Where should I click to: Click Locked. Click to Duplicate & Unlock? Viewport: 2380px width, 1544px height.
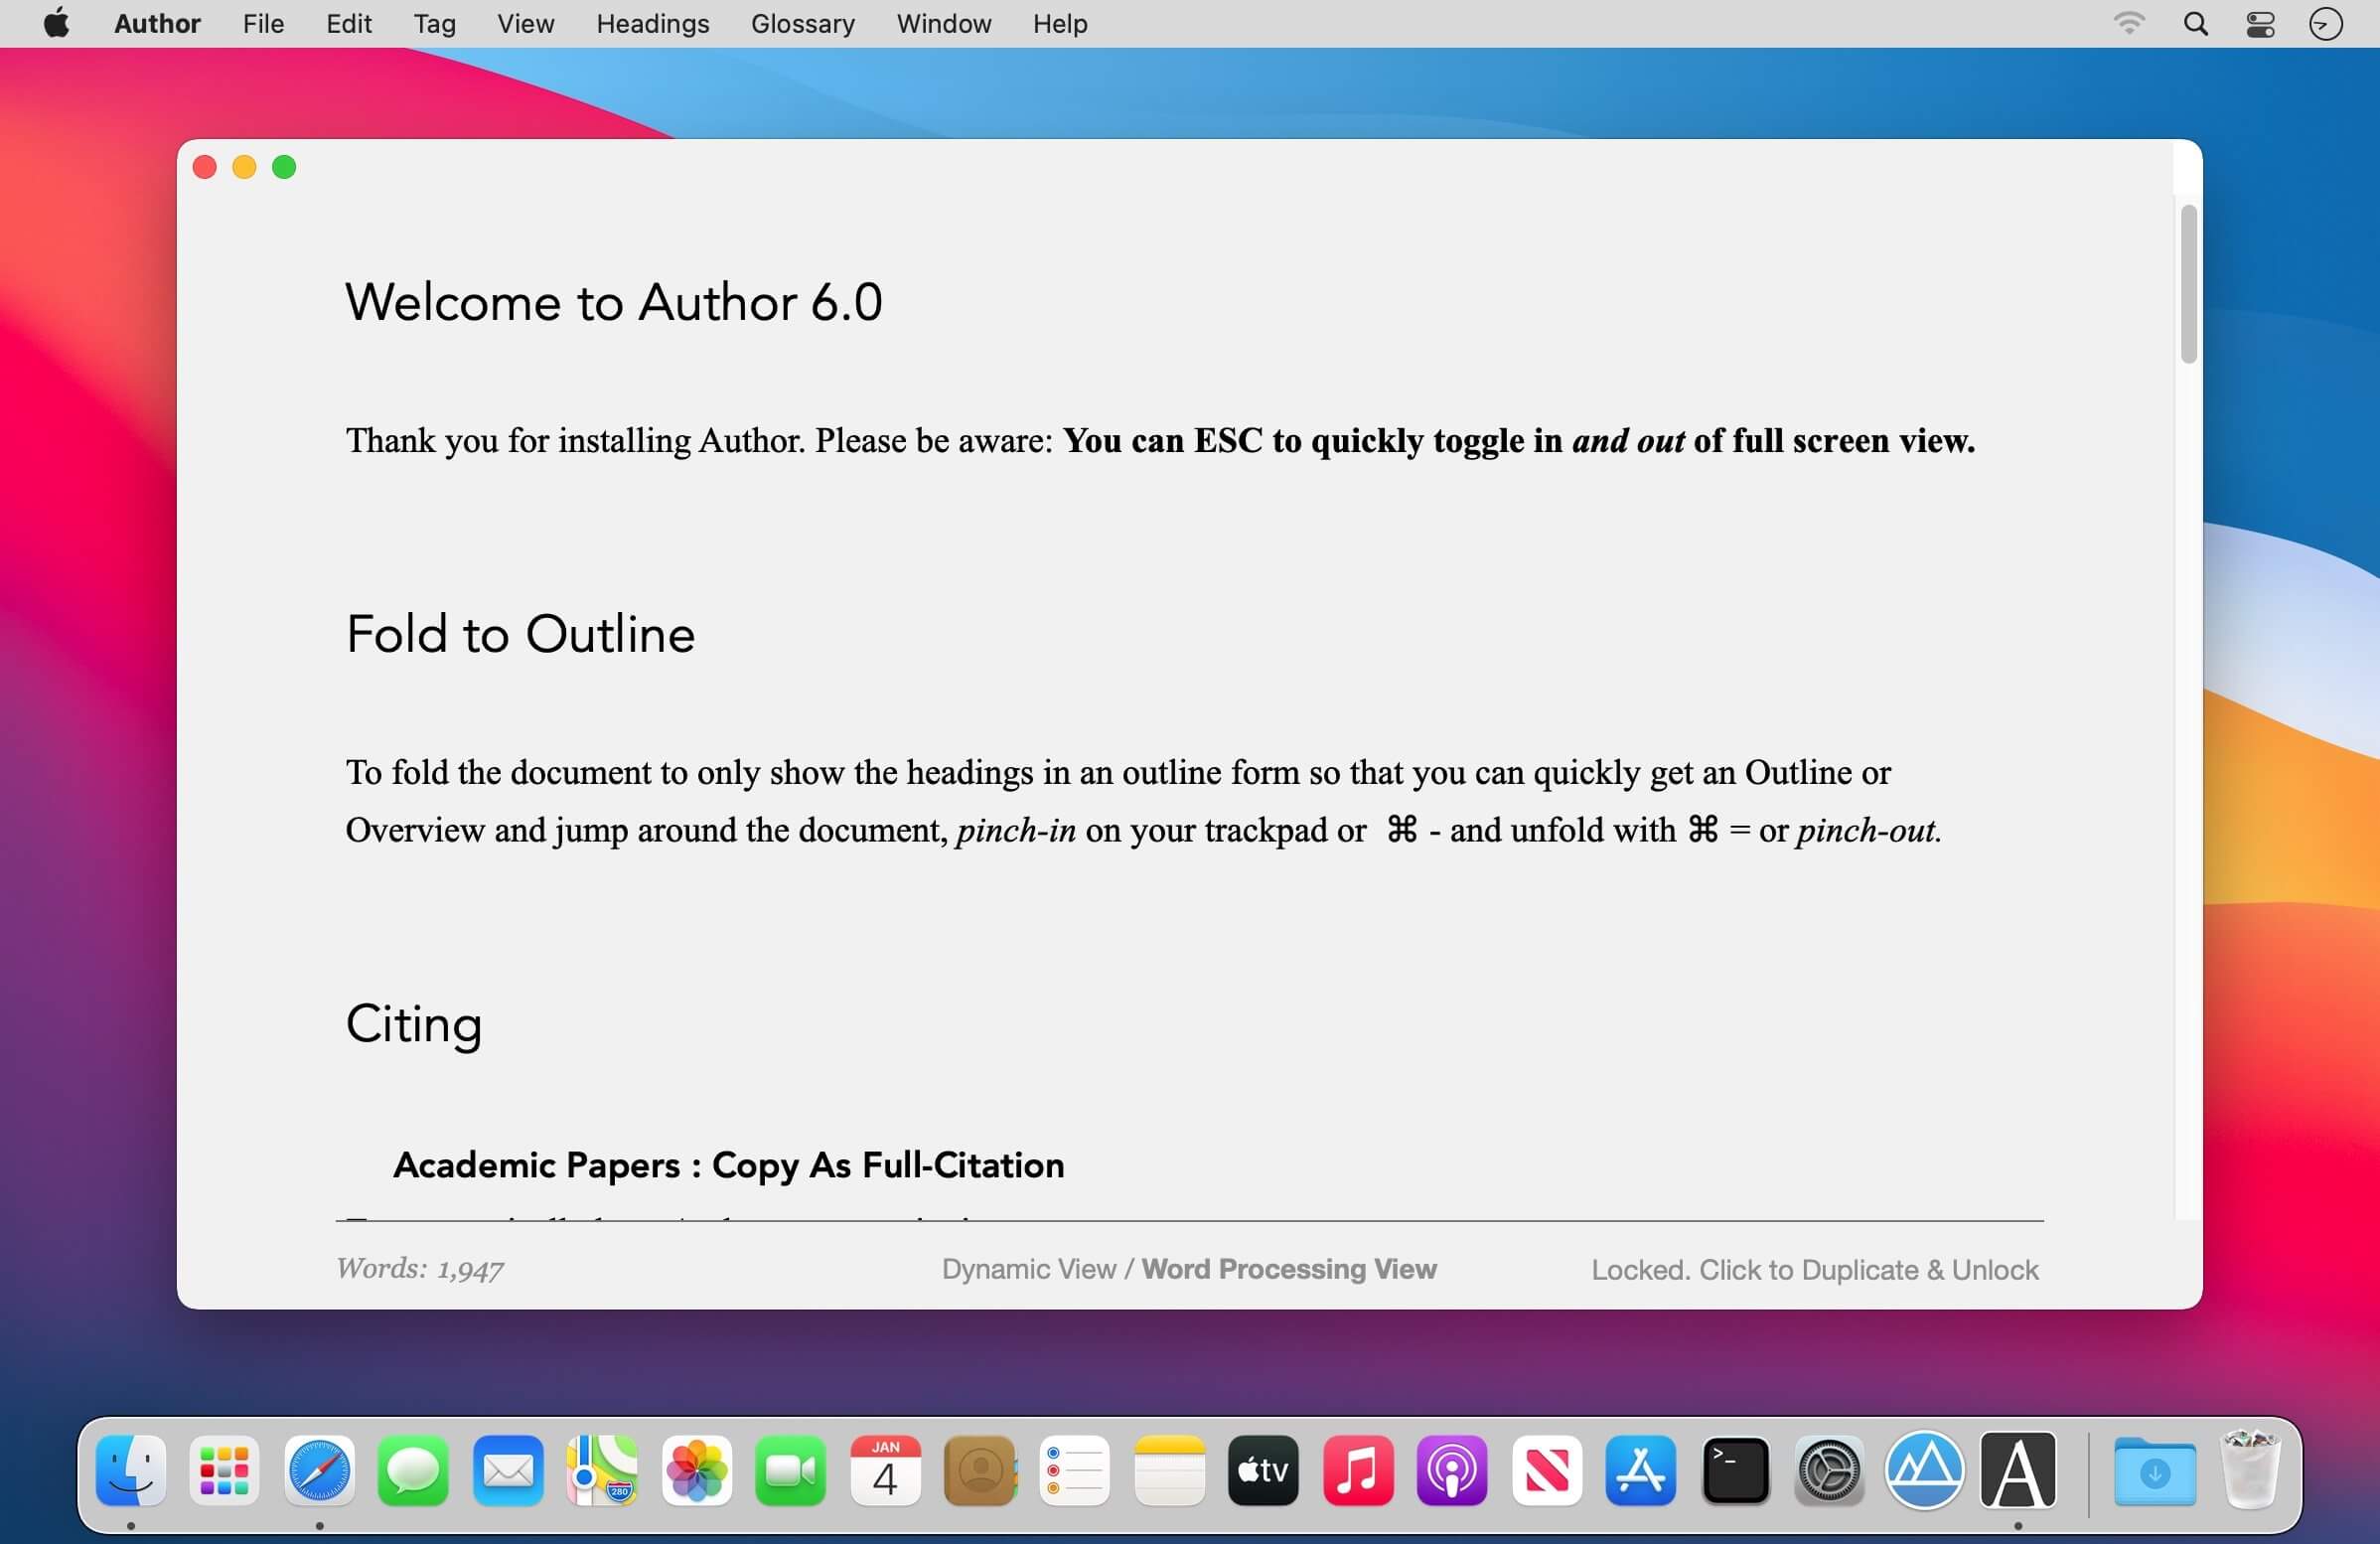pos(1814,1270)
